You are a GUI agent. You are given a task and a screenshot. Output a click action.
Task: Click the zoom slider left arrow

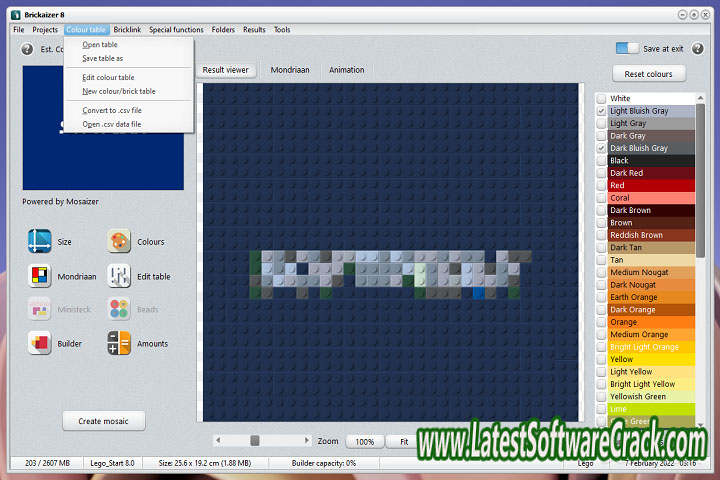[x=218, y=440]
